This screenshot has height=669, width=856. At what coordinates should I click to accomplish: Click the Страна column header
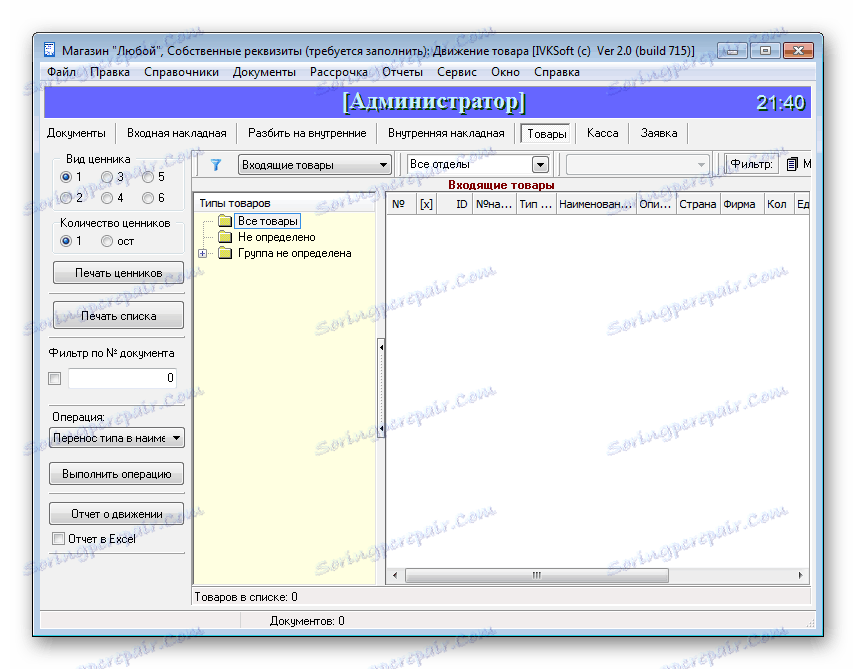(698, 204)
